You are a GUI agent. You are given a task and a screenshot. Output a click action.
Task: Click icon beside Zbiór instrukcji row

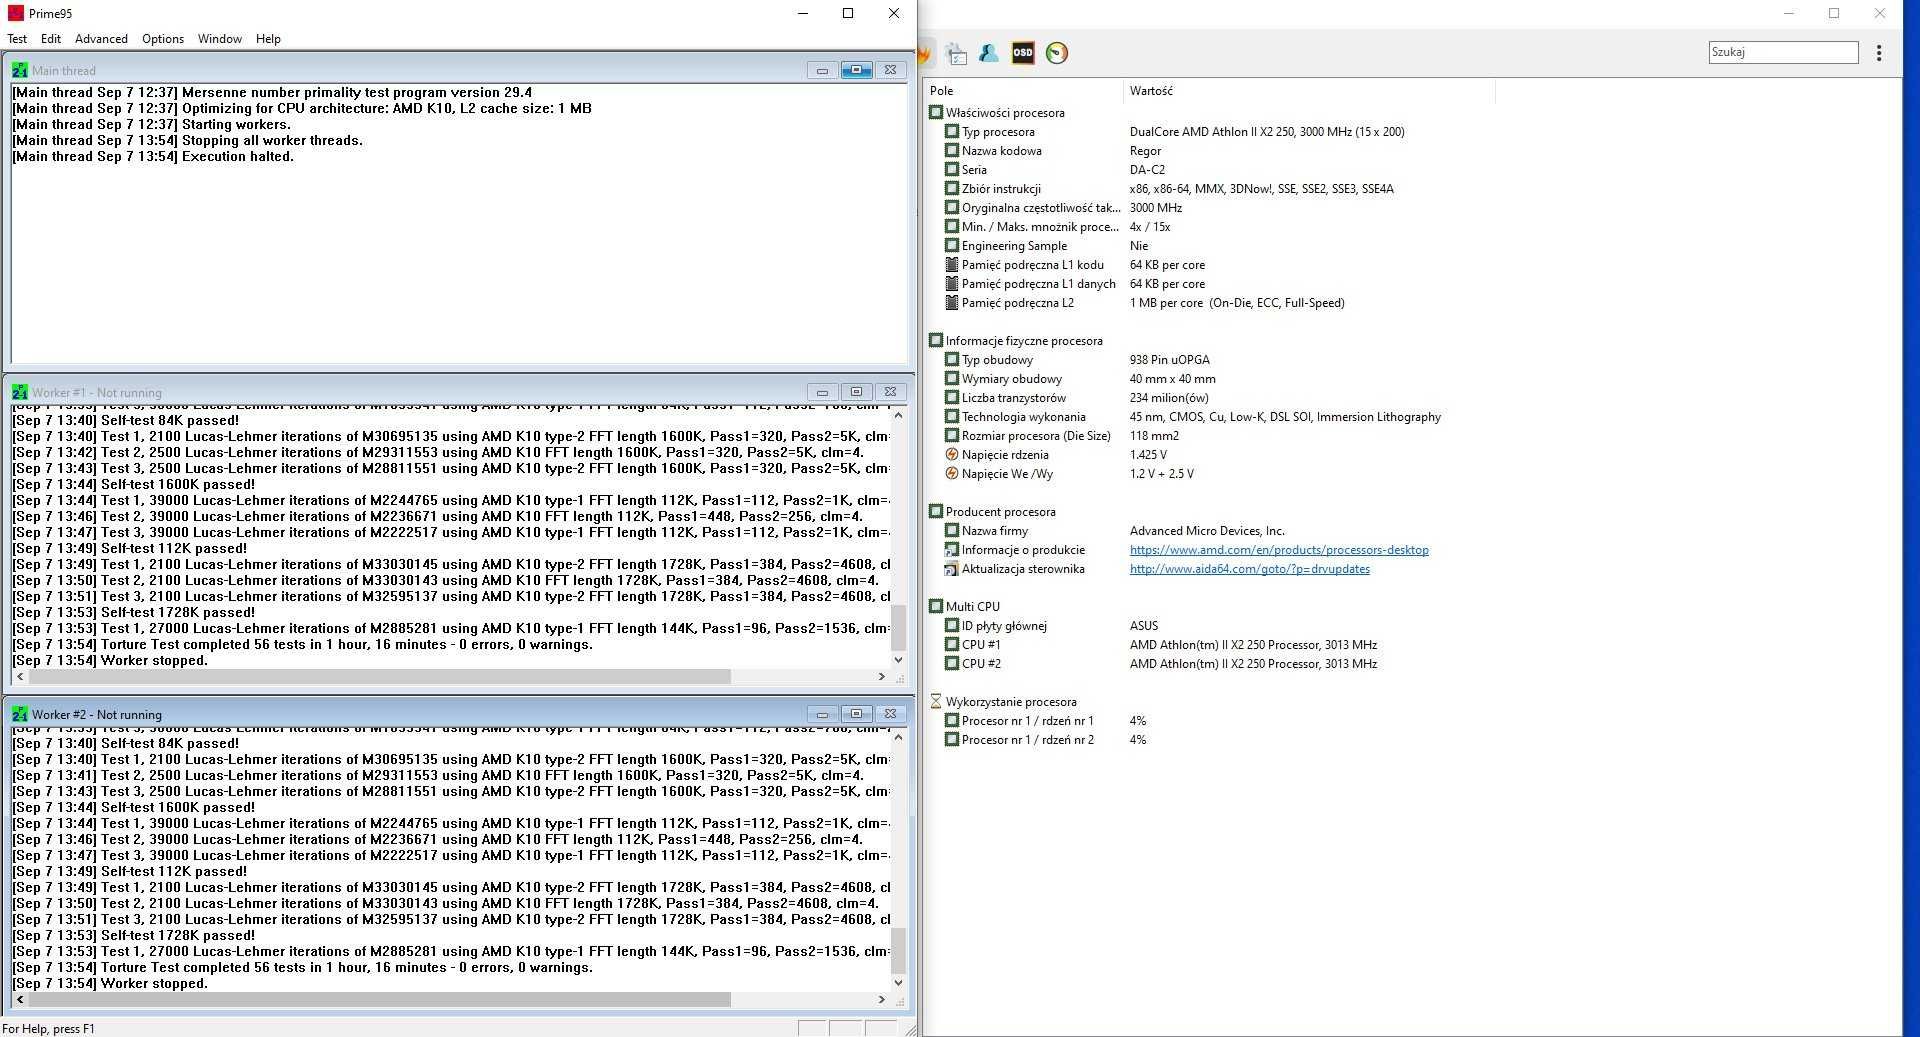952,188
